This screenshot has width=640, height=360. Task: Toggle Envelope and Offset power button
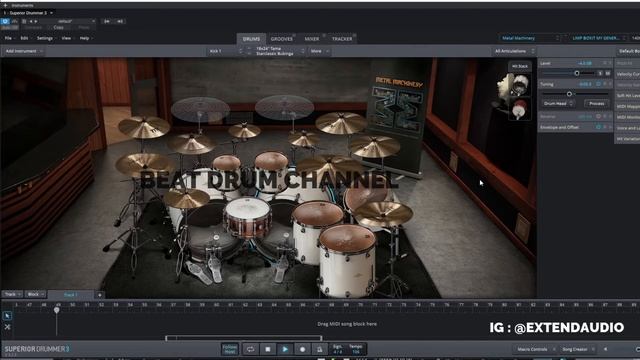(598, 127)
